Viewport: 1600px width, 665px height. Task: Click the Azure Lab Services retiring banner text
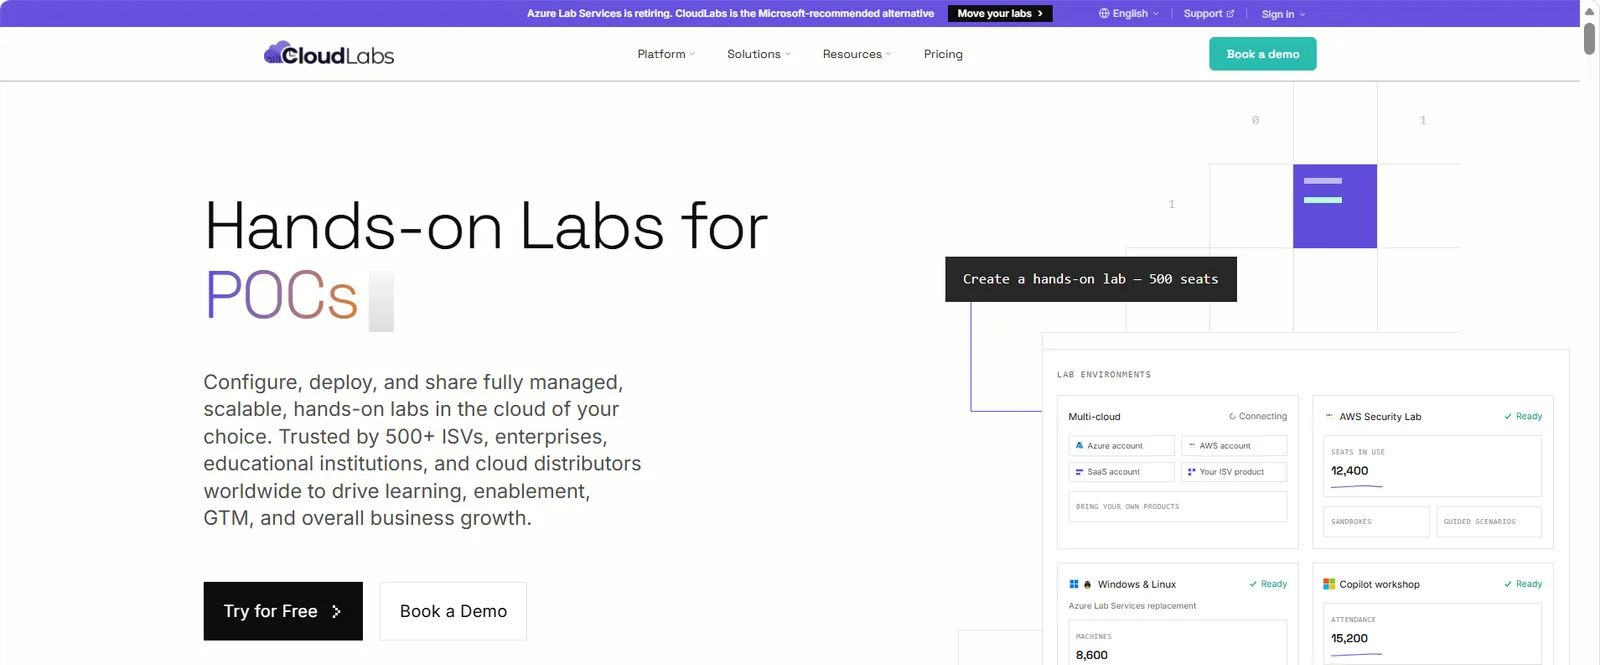pyautogui.click(x=730, y=14)
